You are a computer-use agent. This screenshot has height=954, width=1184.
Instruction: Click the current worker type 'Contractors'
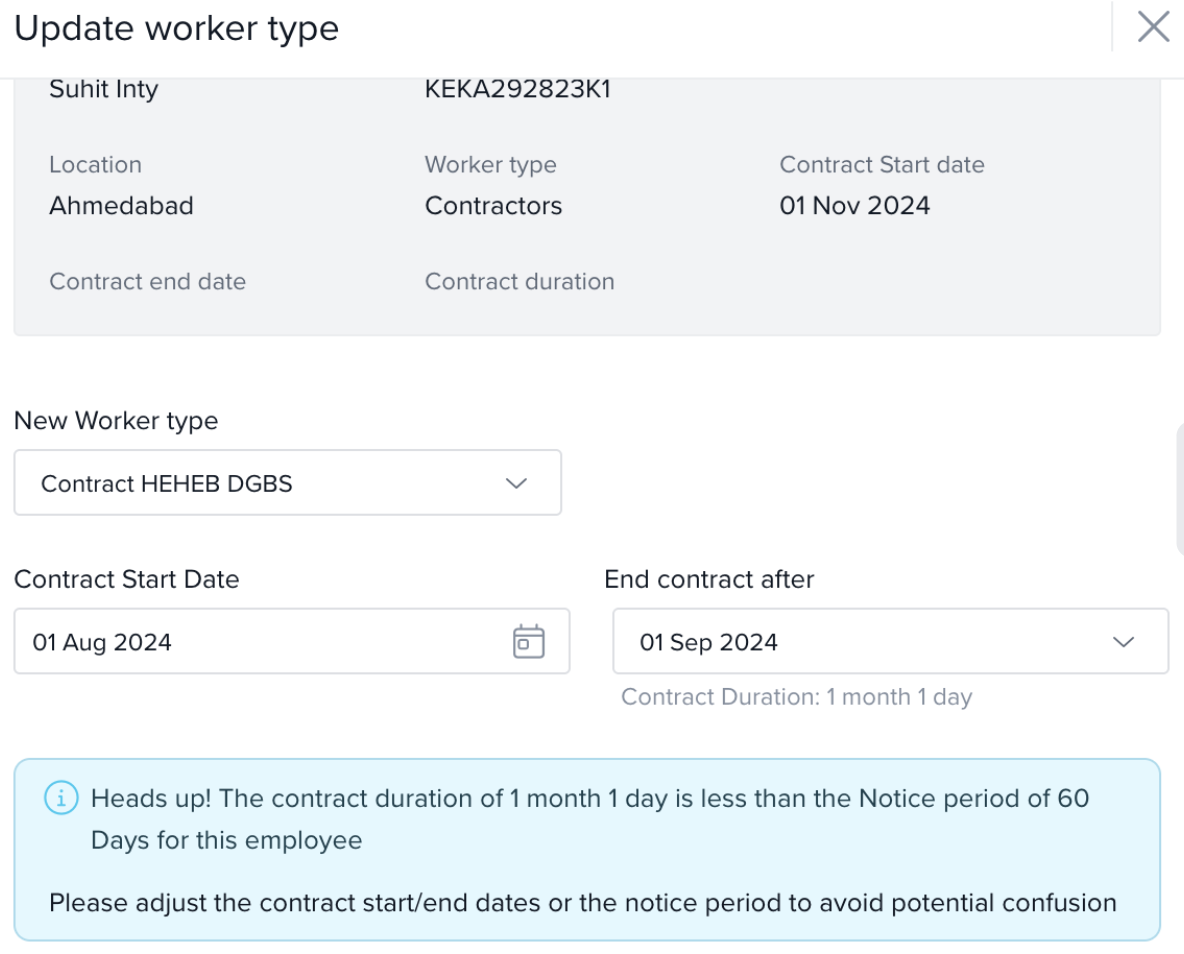[493, 206]
